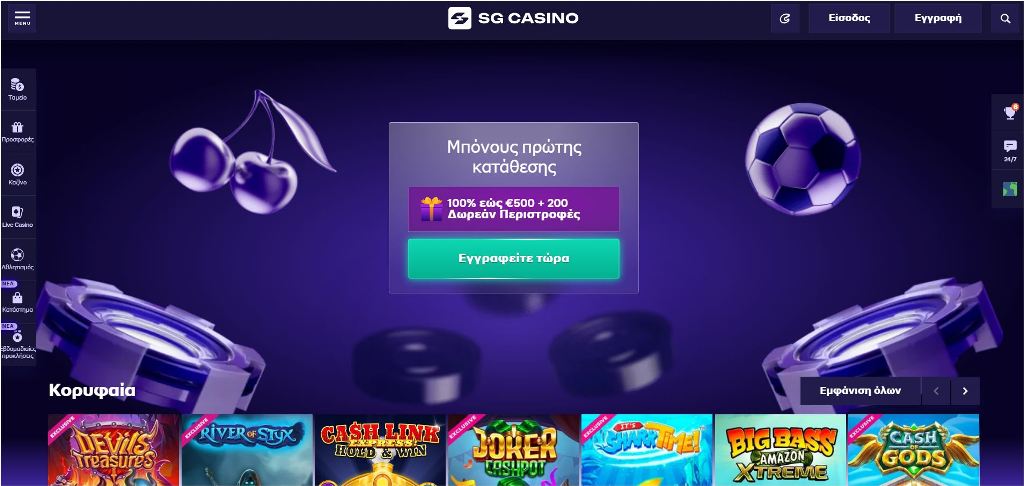Select the Καζίνο sidebar icon
The height and width of the screenshot is (486, 1024).
[18, 174]
